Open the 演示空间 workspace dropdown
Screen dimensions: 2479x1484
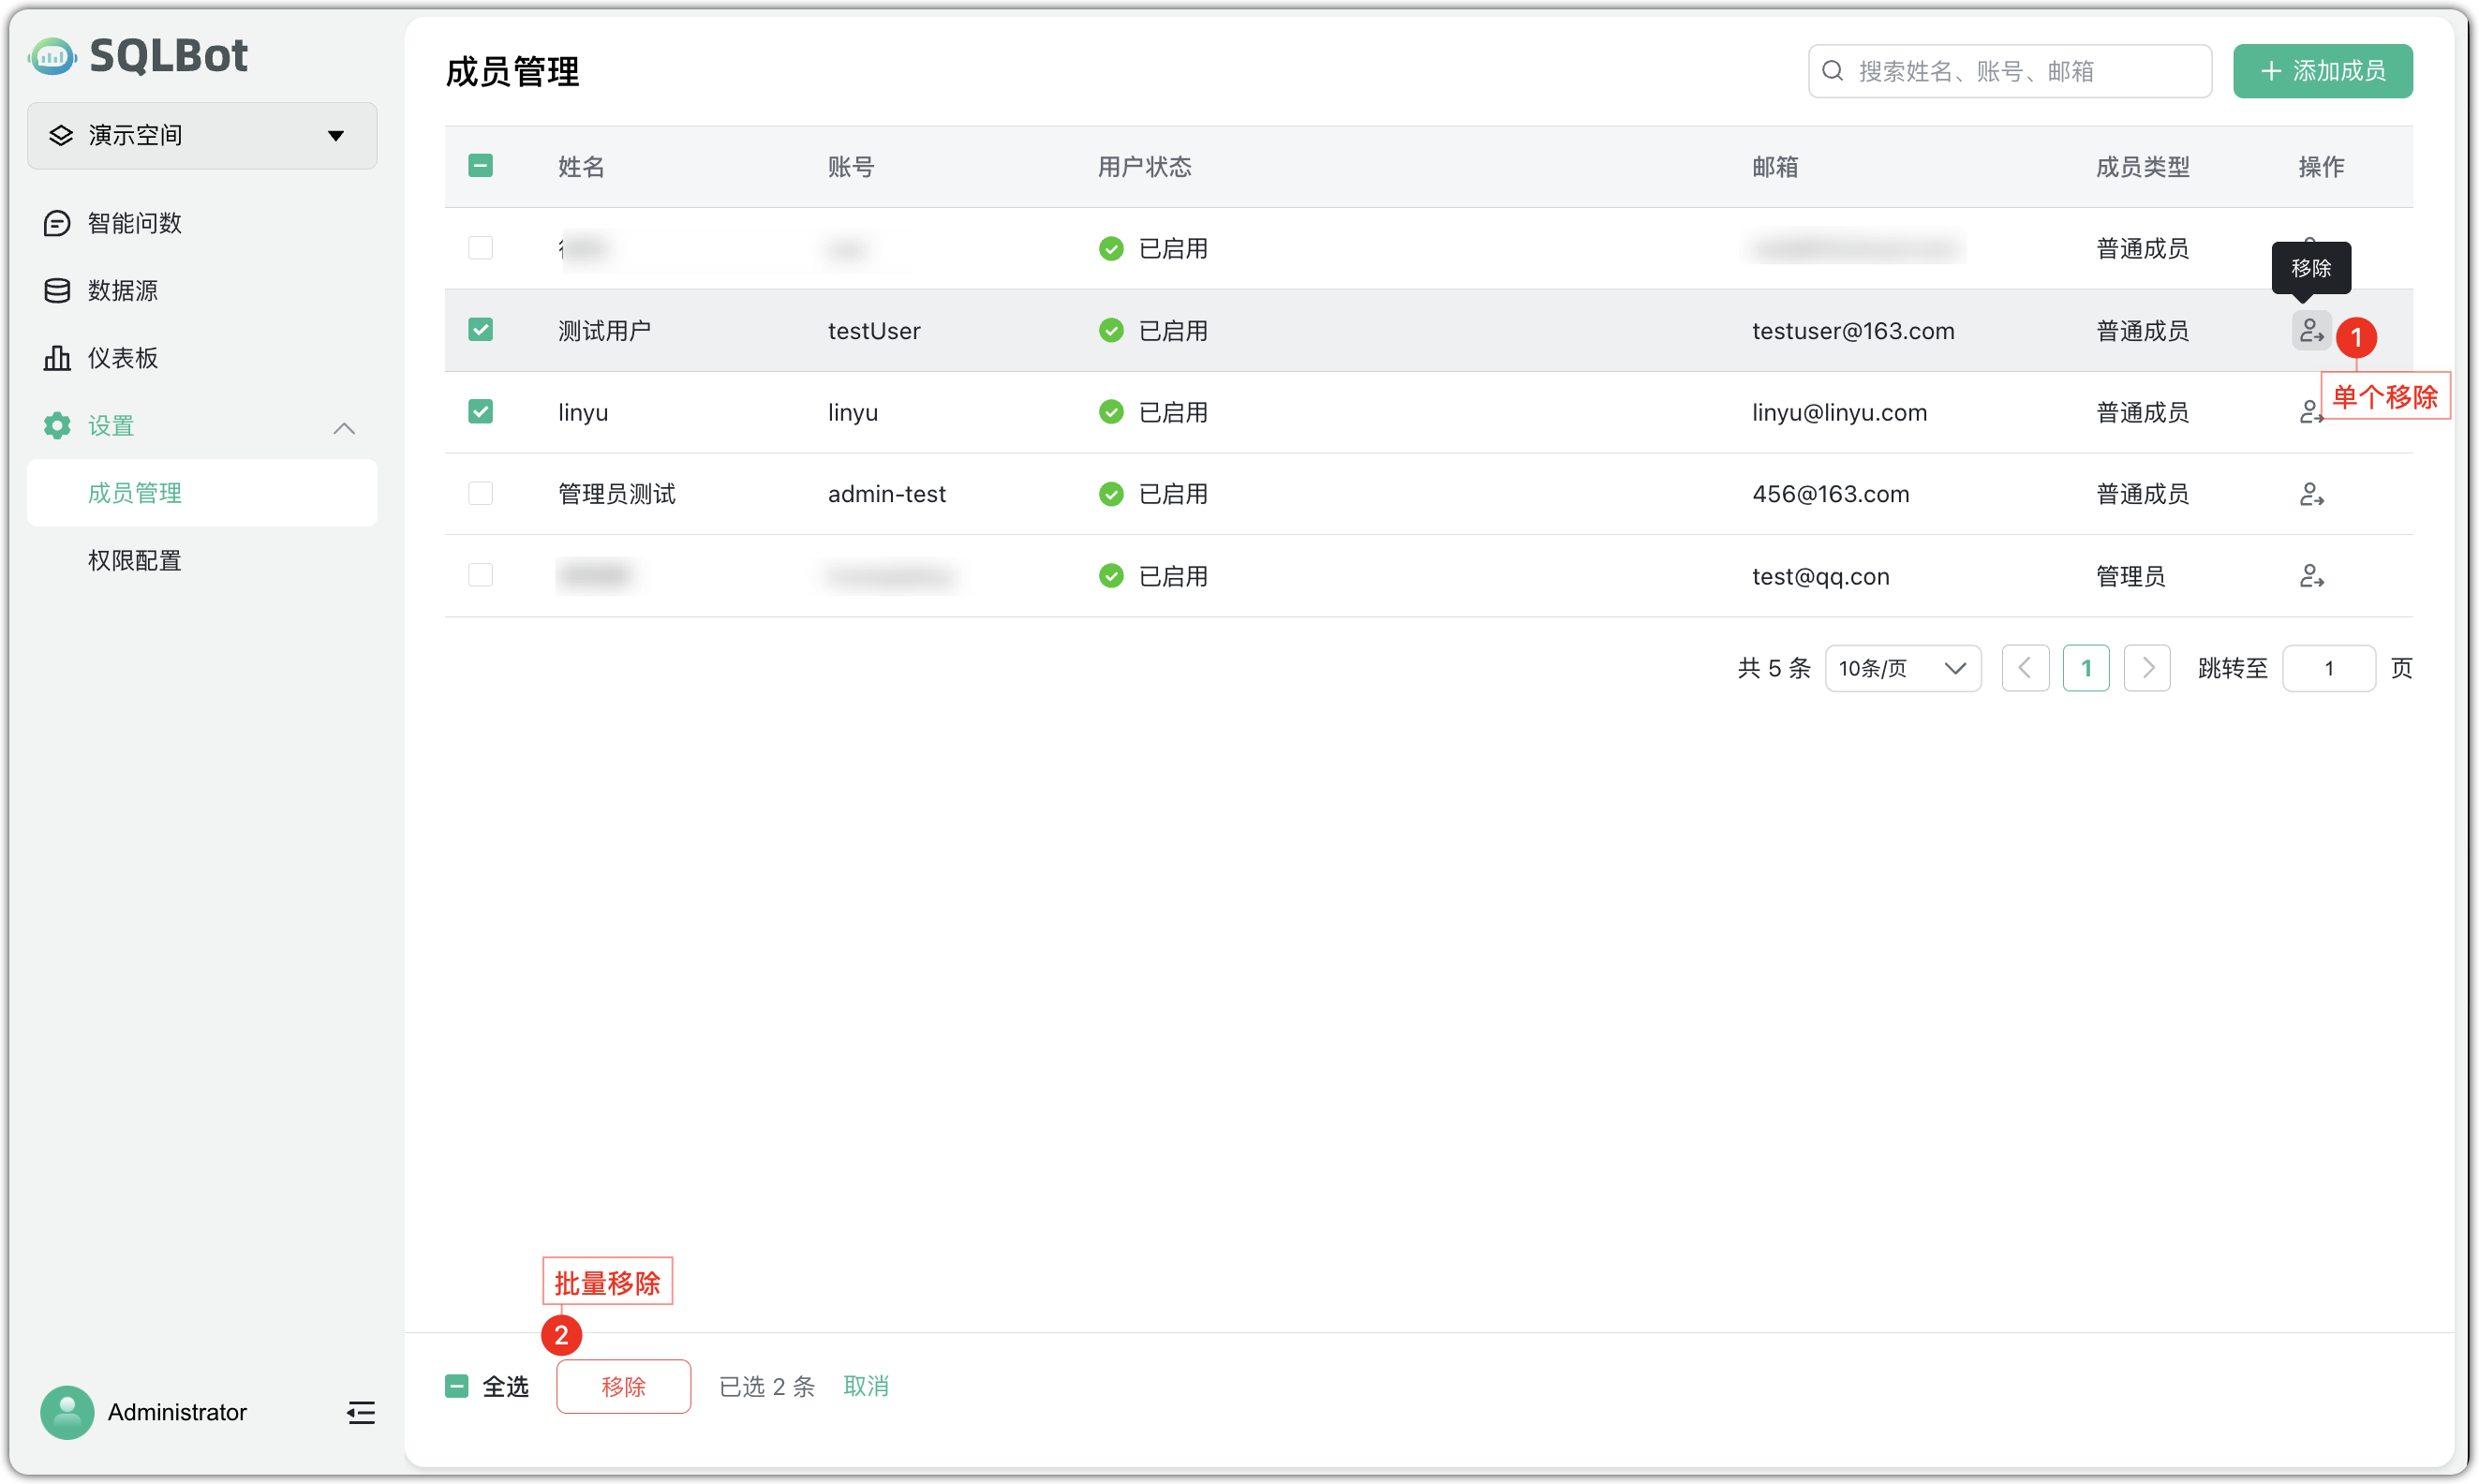[x=200, y=135]
